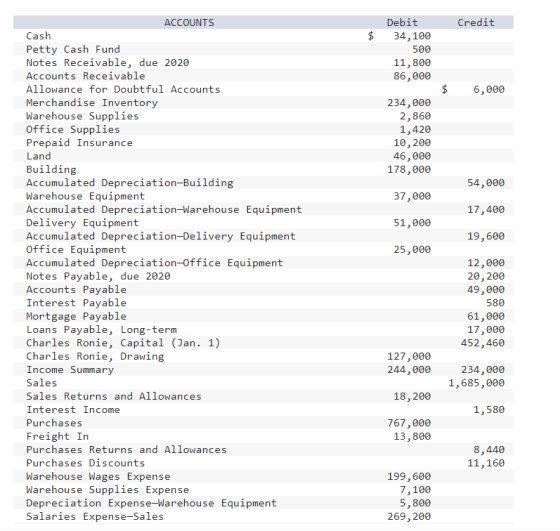
Task: Select Accumulated Depreciation—Warehouse Equipment label
Action: tap(164, 210)
